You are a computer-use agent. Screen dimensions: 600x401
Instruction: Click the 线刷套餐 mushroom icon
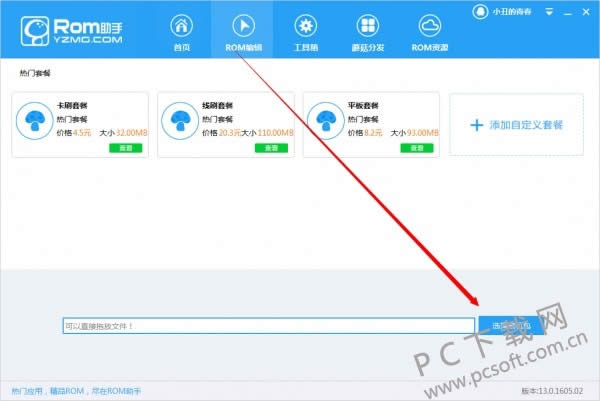coord(180,121)
